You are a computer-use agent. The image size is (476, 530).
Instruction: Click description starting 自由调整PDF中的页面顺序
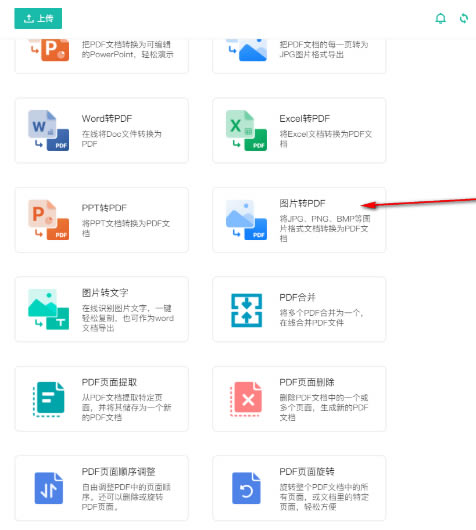pyautogui.click(x=126, y=497)
